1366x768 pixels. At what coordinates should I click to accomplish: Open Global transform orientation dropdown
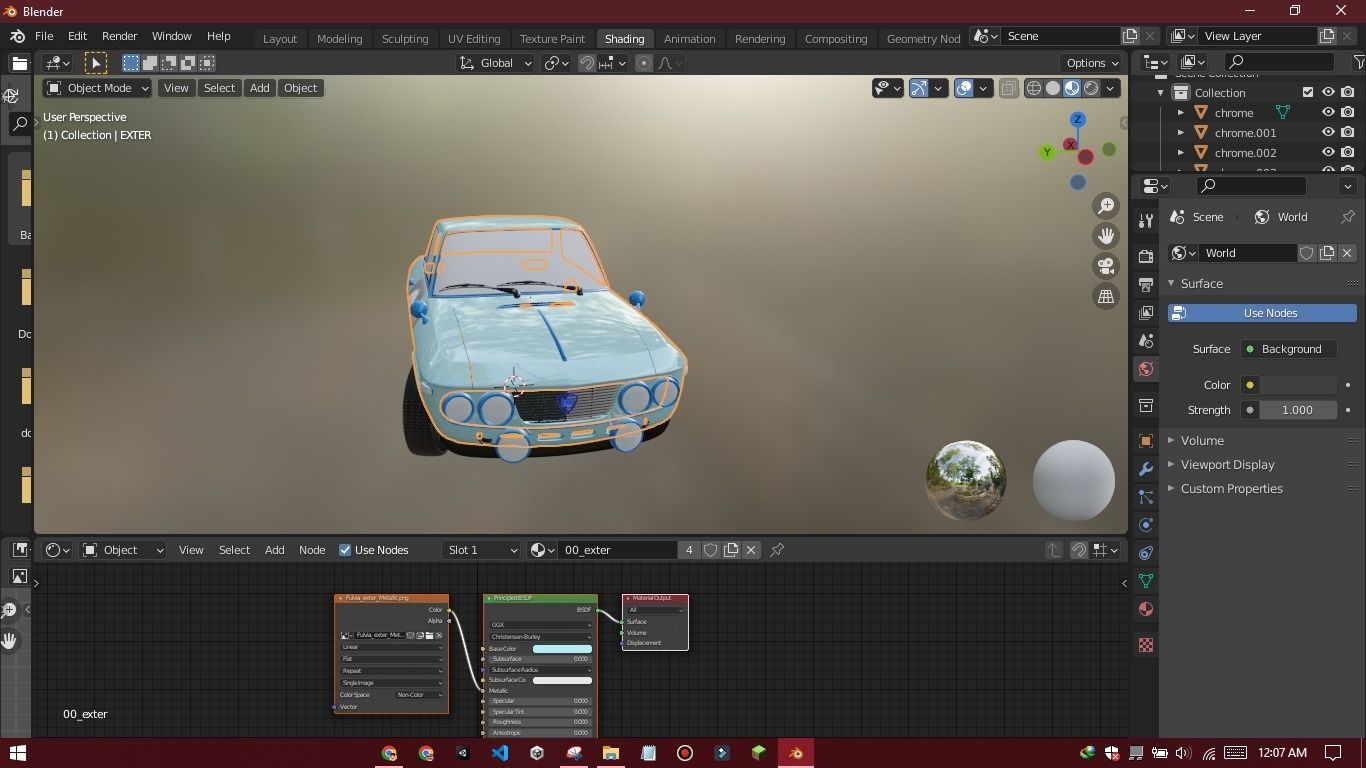click(x=496, y=63)
